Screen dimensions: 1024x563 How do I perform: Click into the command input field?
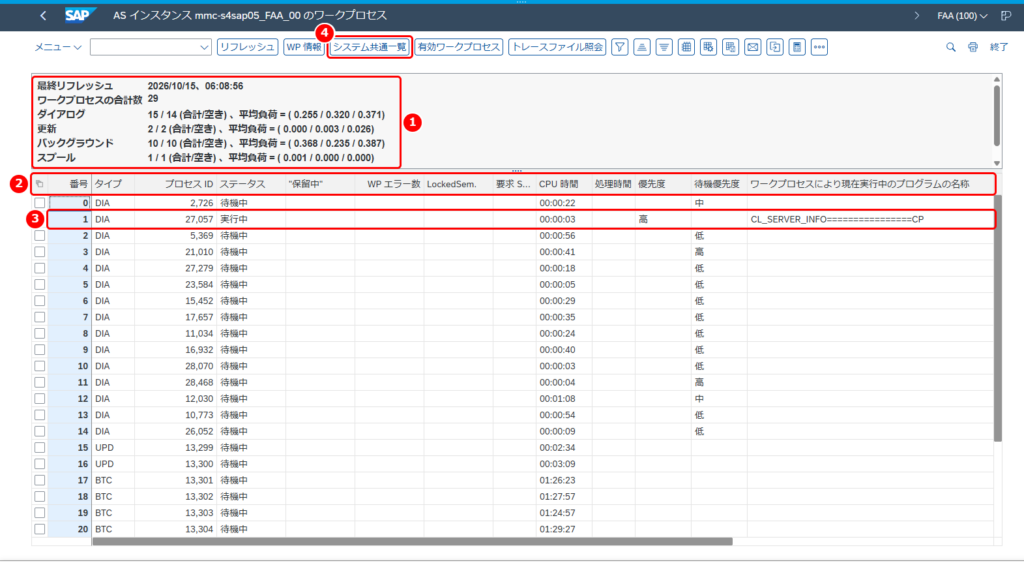point(144,47)
